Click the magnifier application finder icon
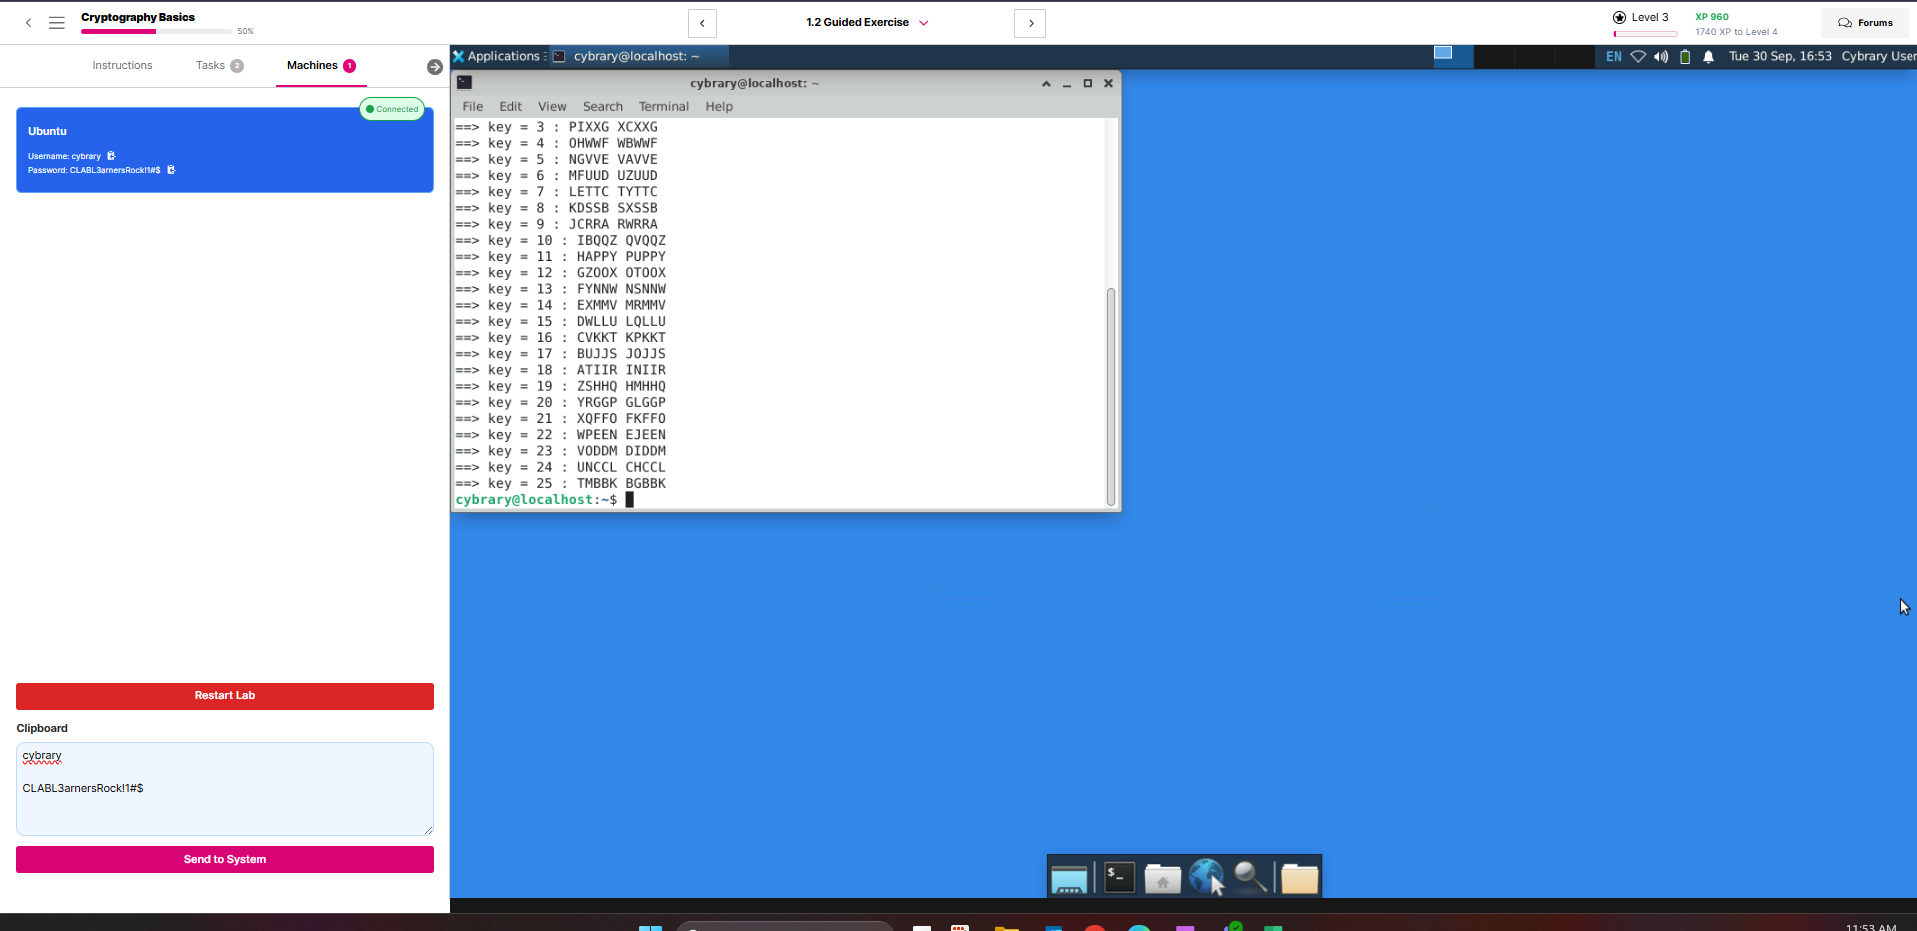Image resolution: width=1917 pixels, height=931 pixels. [1250, 878]
